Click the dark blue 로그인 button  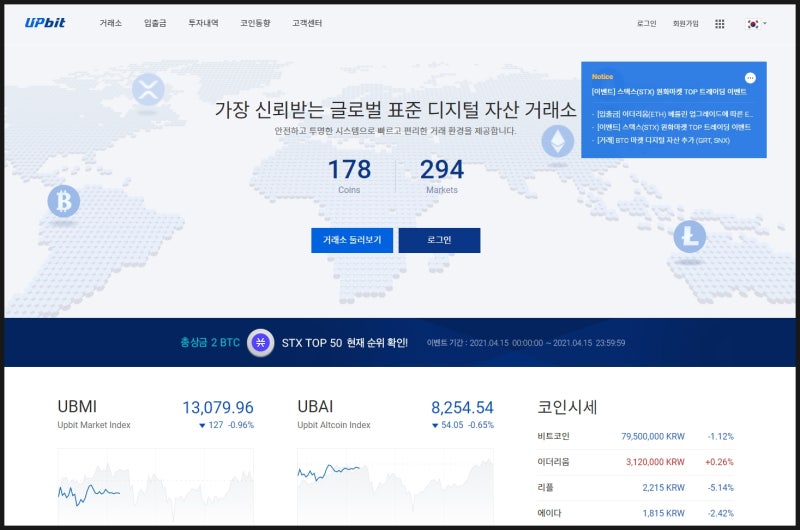coord(439,240)
